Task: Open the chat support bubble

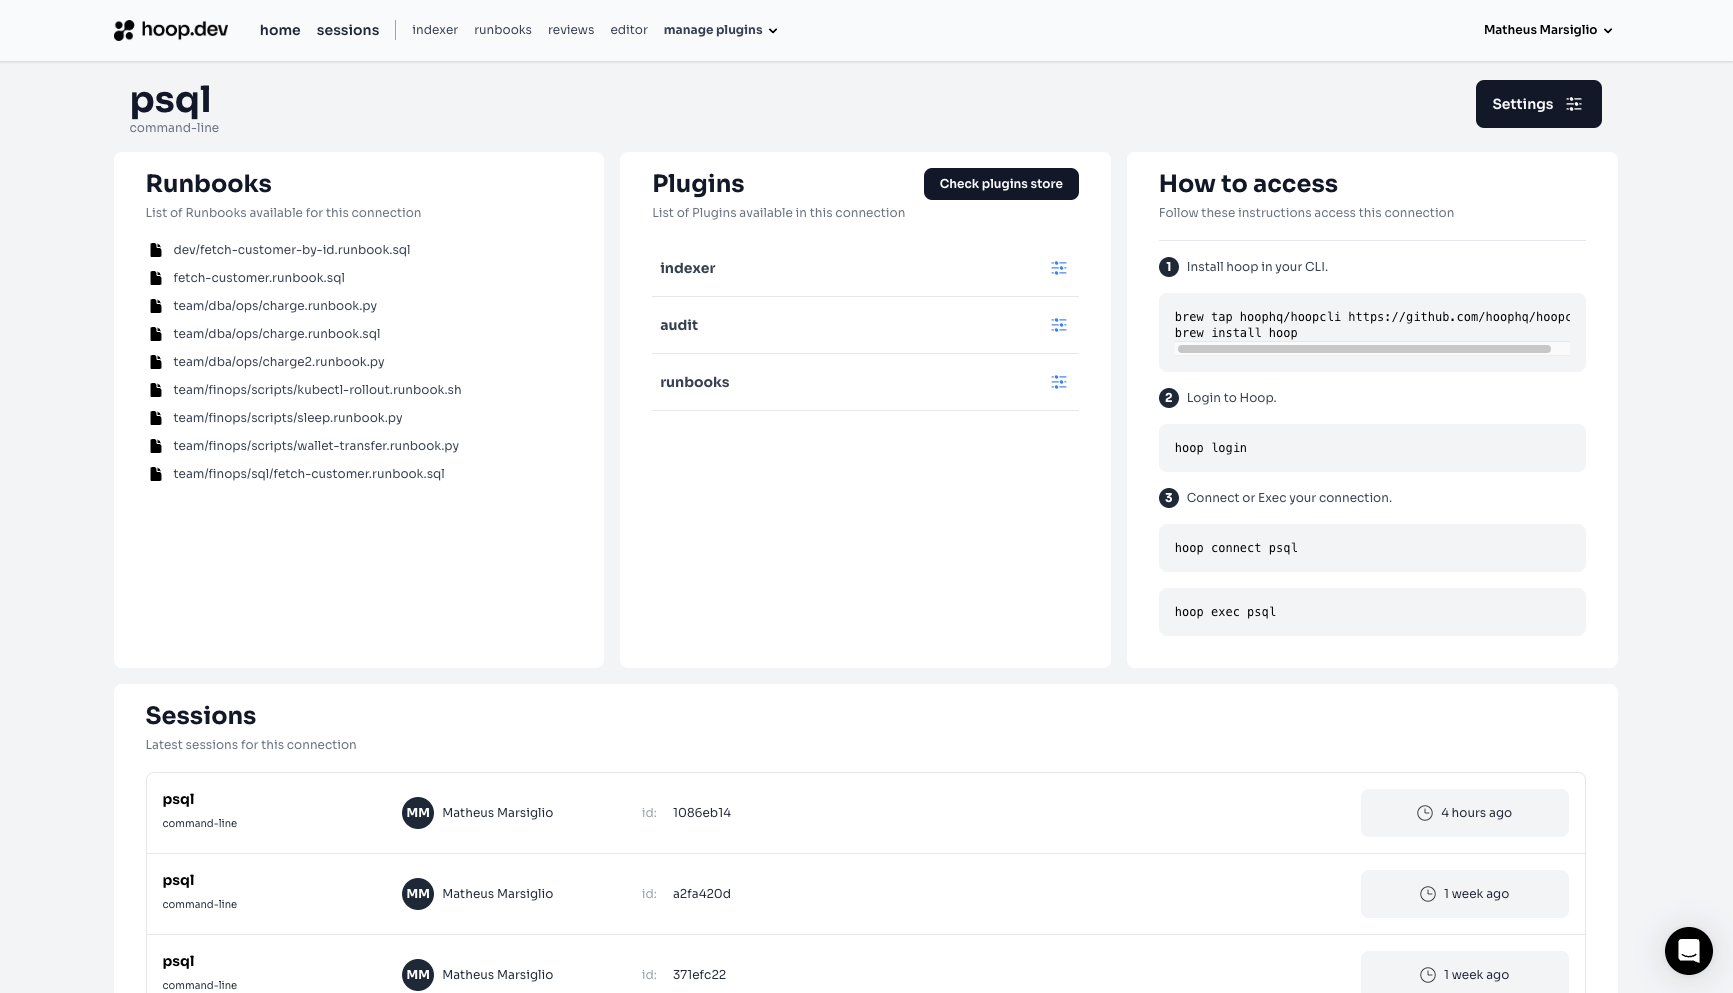Action: point(1688,950)
